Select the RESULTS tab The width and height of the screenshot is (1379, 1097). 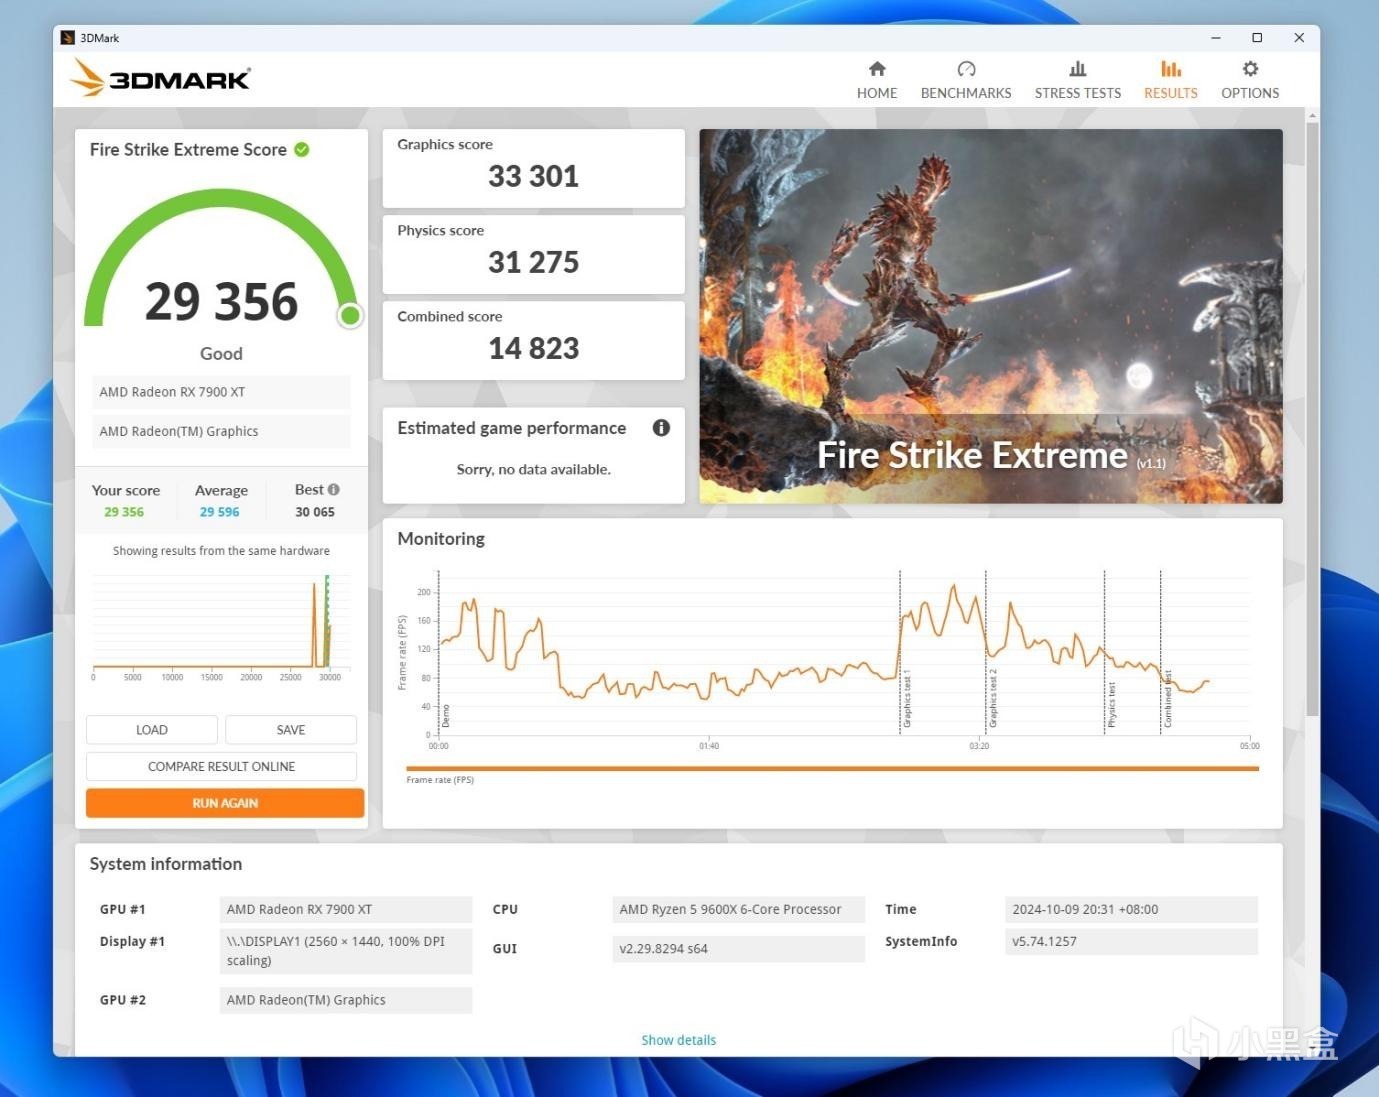tap(1171, 80)
